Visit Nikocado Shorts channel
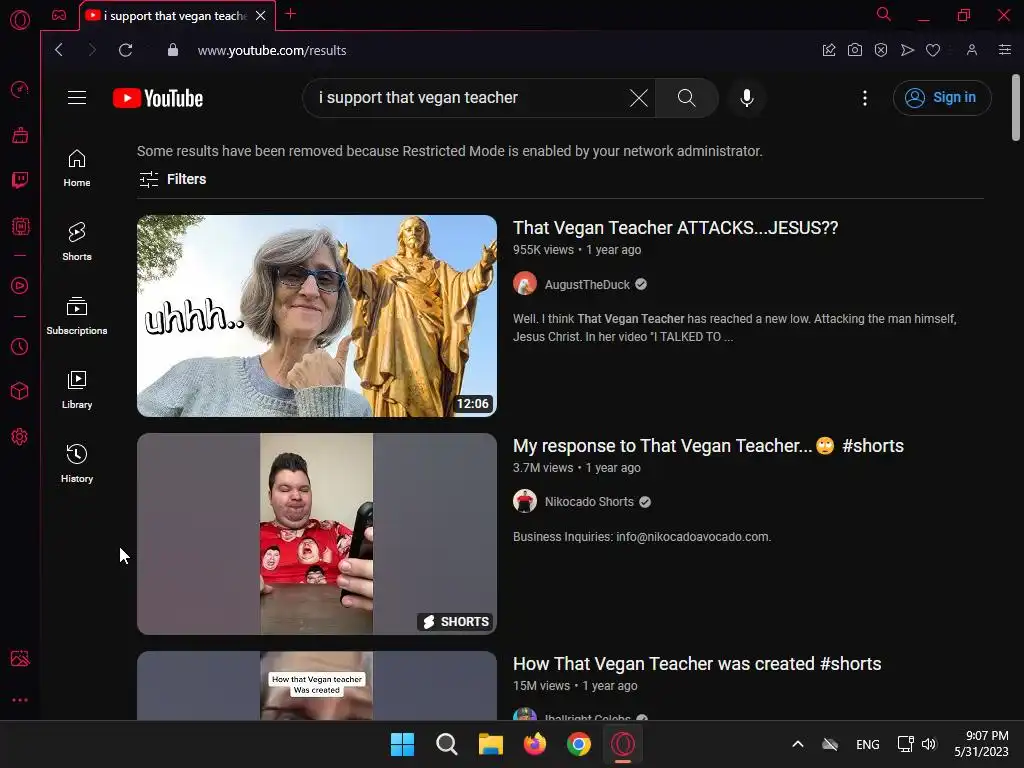Image resolution: width=1024 pixels, height=768 pixels. [x=589, y=502]
